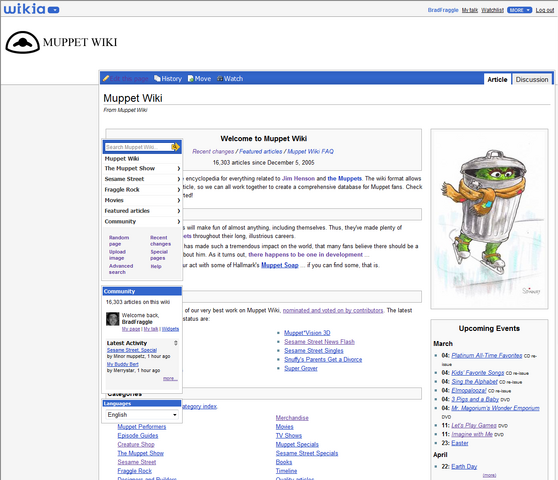Click the Oscar the Grouch skating image

489,219
